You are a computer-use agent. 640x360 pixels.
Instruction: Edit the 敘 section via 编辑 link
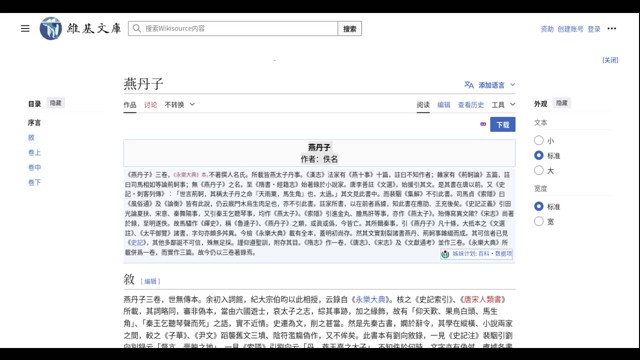pos(150,281)
